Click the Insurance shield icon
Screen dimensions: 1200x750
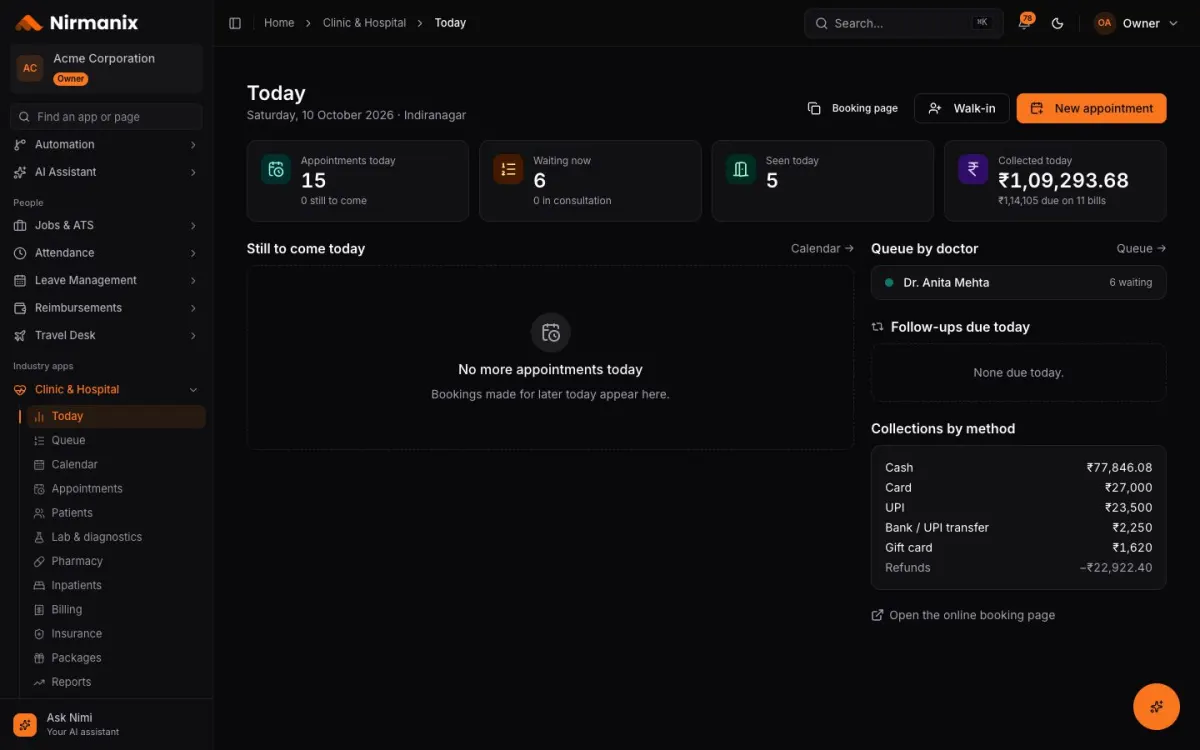39,634
